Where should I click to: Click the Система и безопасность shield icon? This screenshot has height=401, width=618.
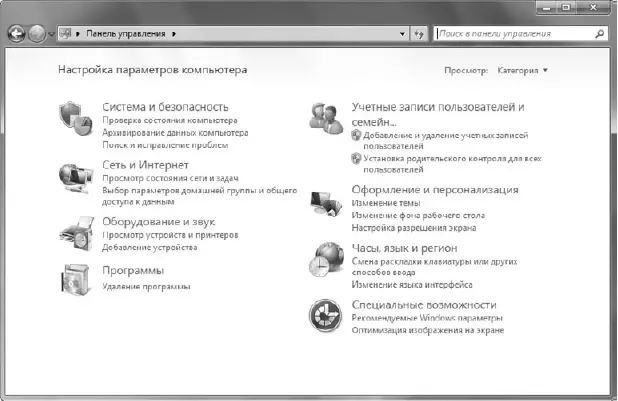click(76, 118)
